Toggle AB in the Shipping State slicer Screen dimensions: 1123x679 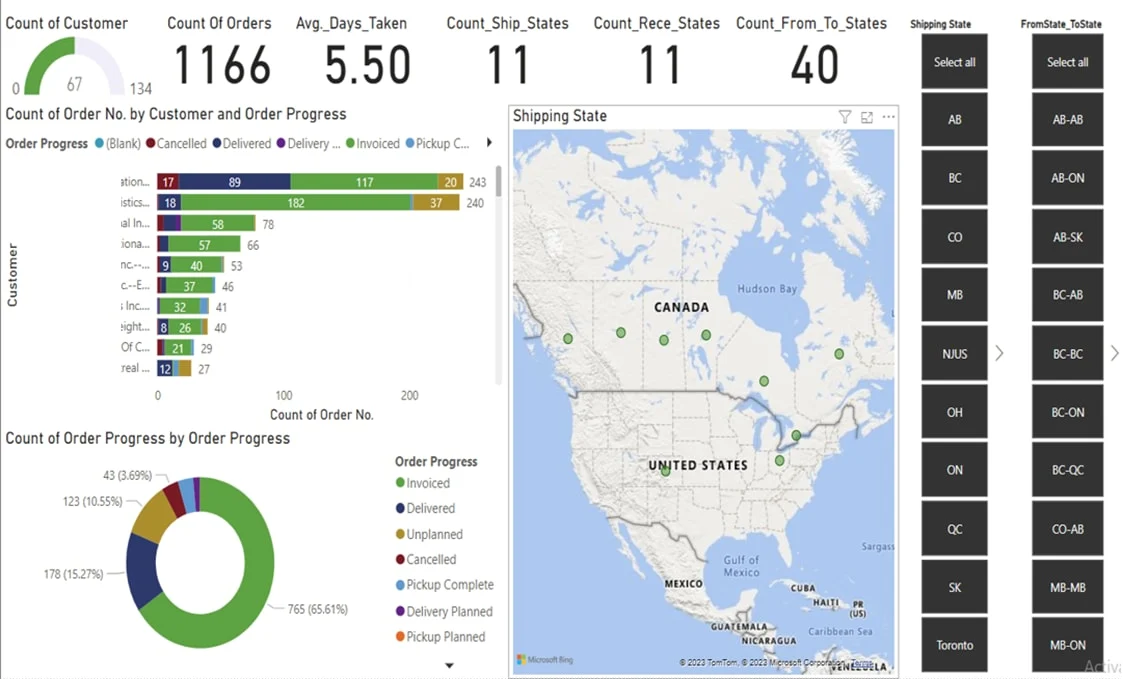(x=953, y=119)
